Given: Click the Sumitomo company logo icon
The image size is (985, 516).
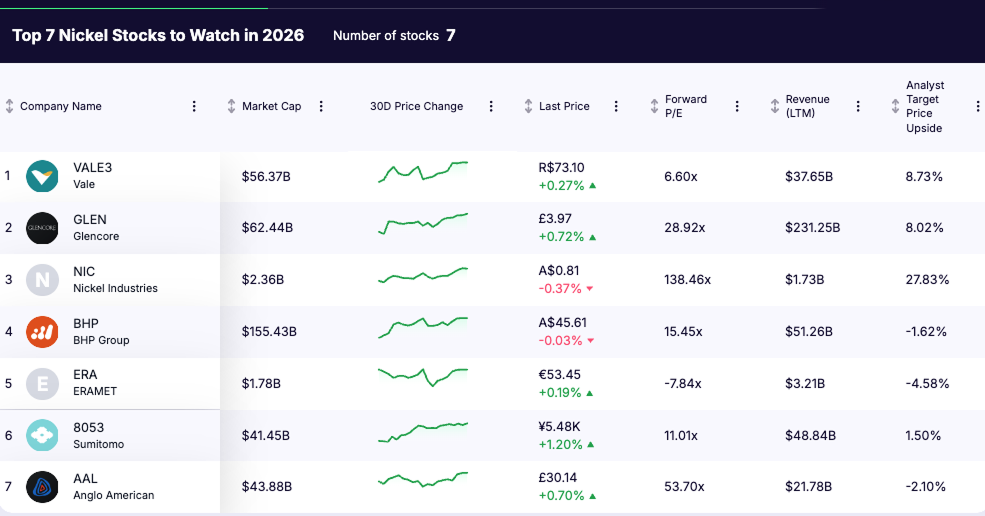Looking at the screenshot, I should pos(42,436).
